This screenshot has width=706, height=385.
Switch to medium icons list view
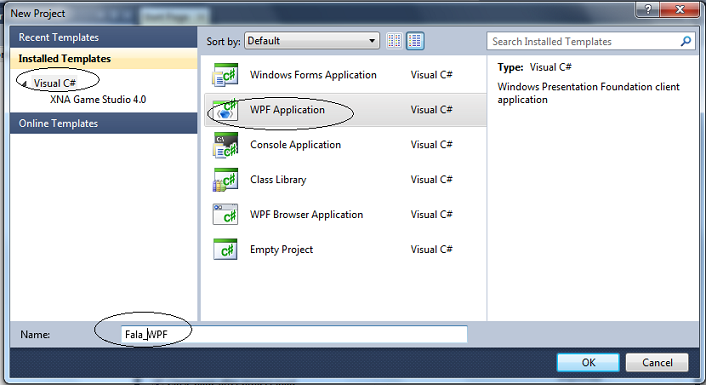[x=415, y=41]
